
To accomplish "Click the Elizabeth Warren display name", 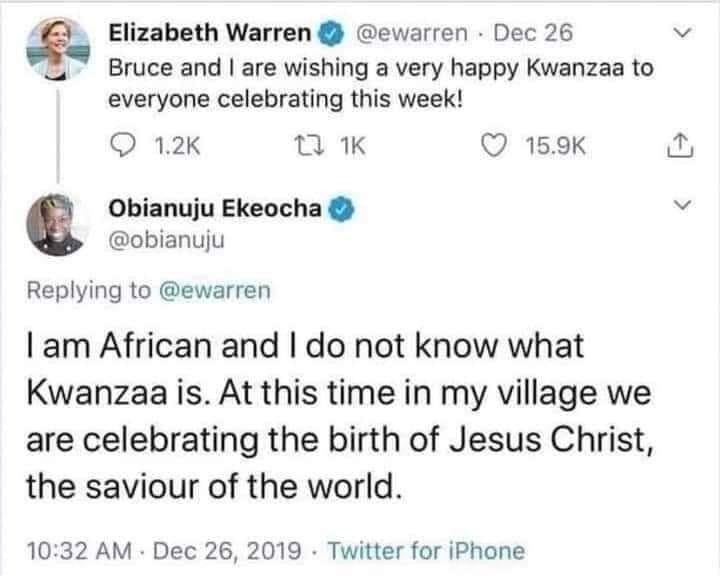I will (x=210, y=33).
